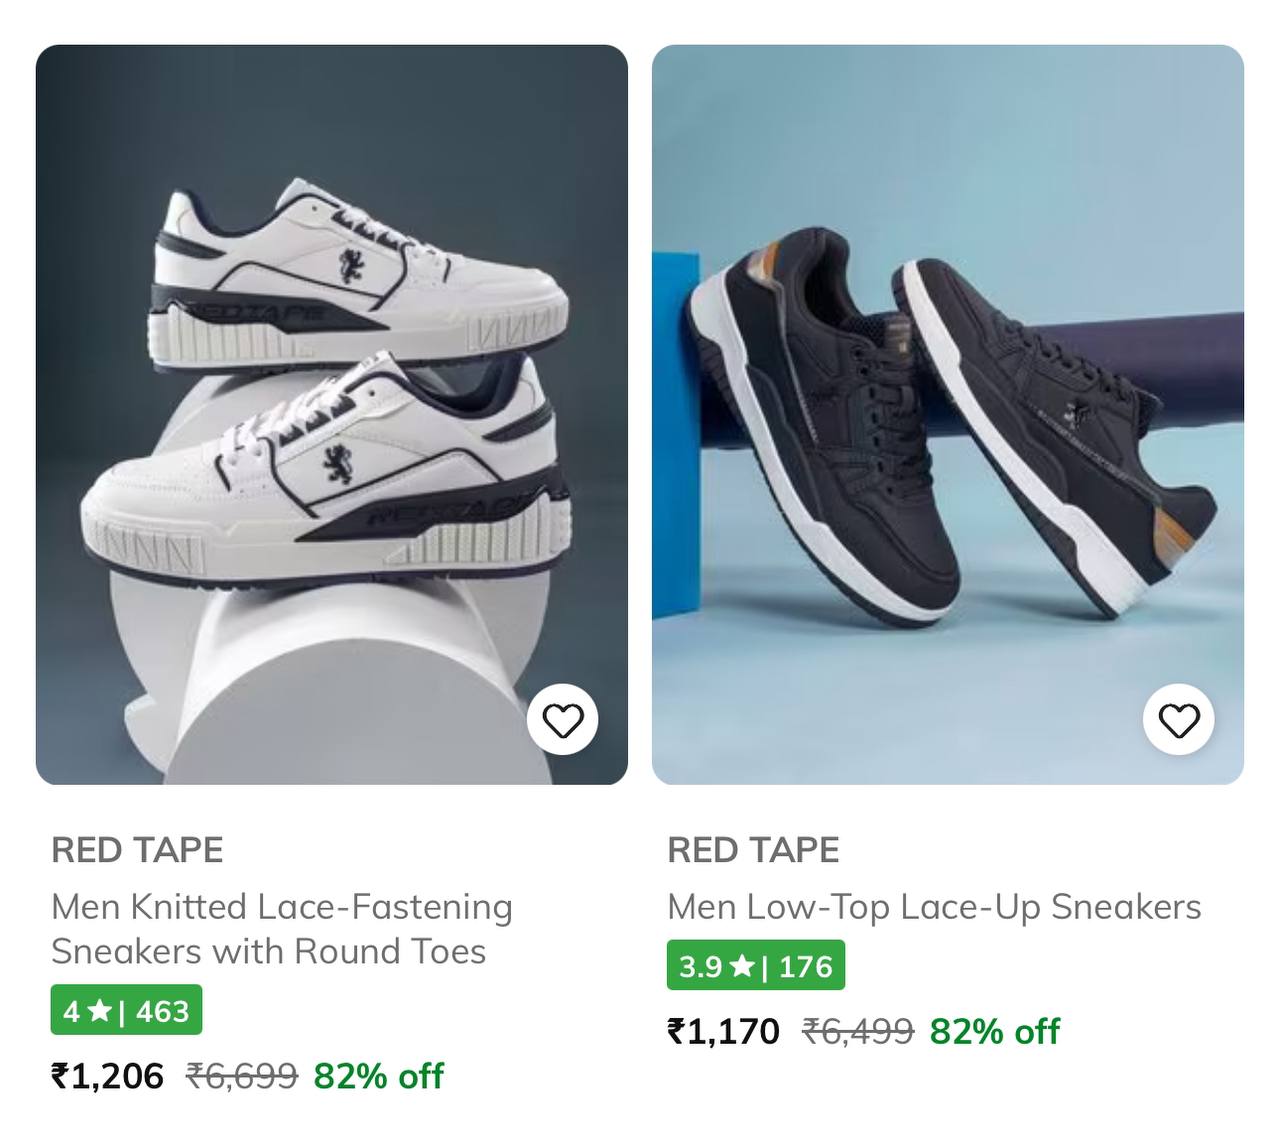Screen dimensions: 1280x1142
Task: View the 463 ratings count
Action: [x=162, y=1011]
